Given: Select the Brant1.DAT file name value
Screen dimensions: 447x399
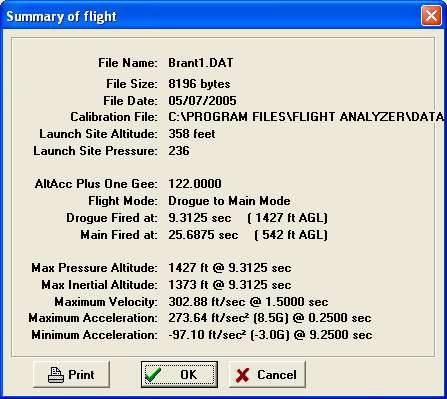Looking at the screenshot, I should [201, 63].
